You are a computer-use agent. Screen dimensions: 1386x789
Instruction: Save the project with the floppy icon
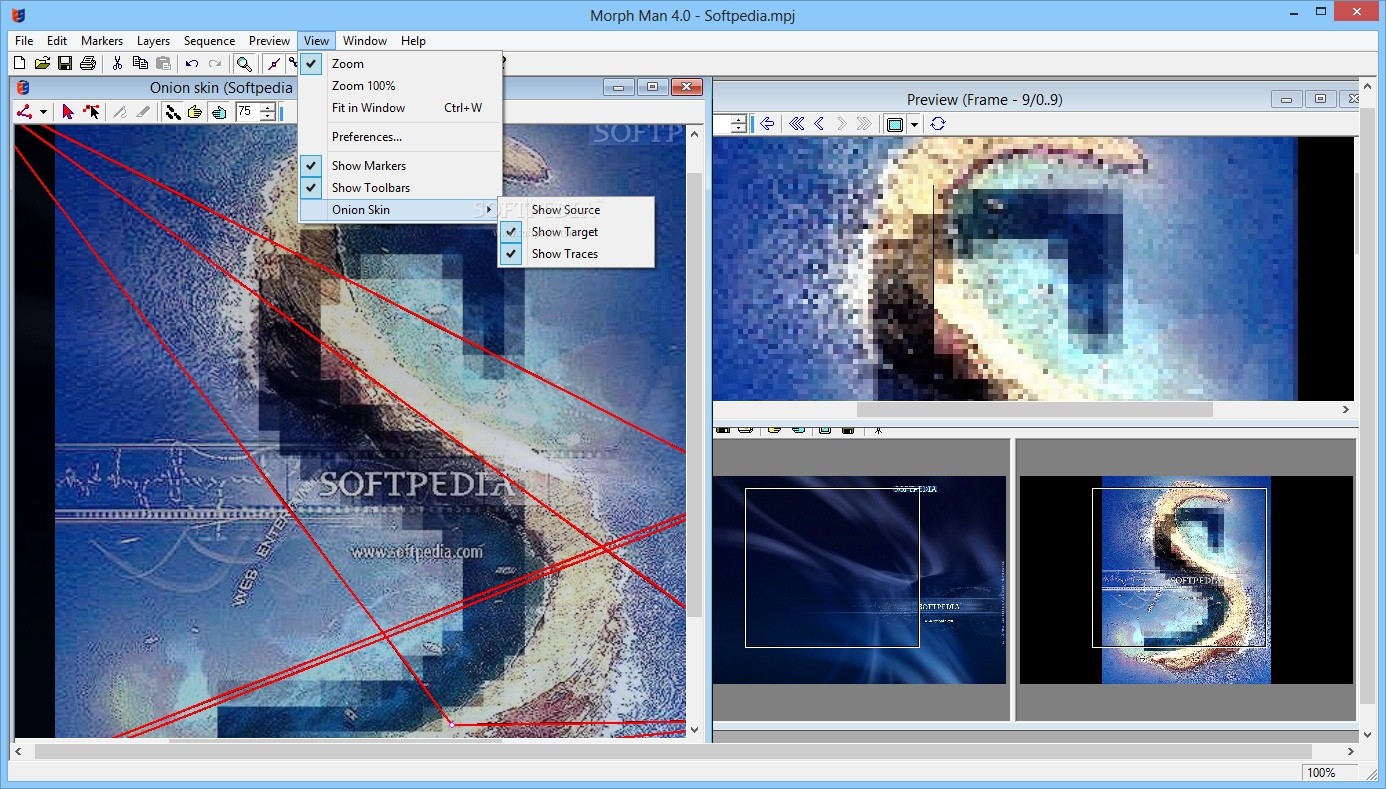65,63
